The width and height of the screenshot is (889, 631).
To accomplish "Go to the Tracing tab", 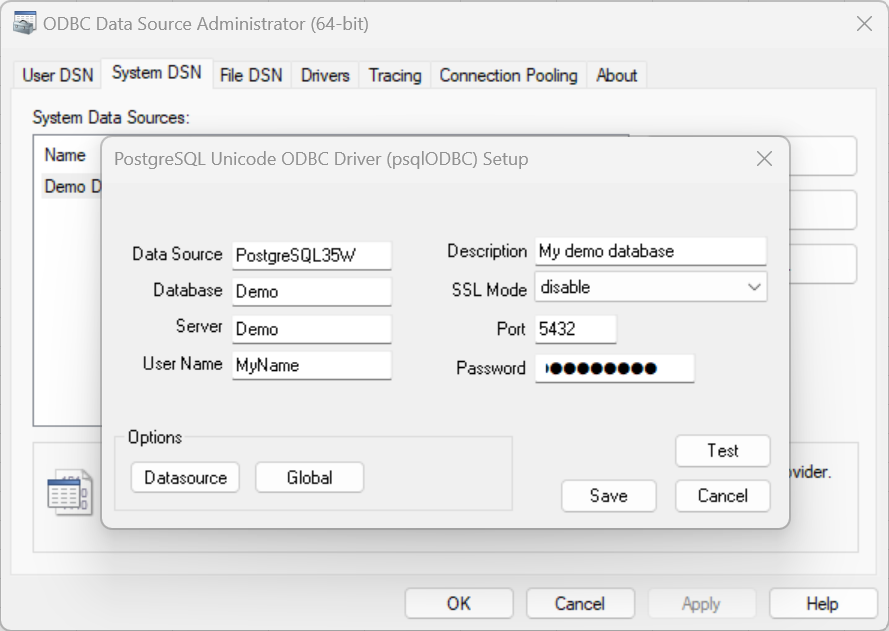I will 395,75.
